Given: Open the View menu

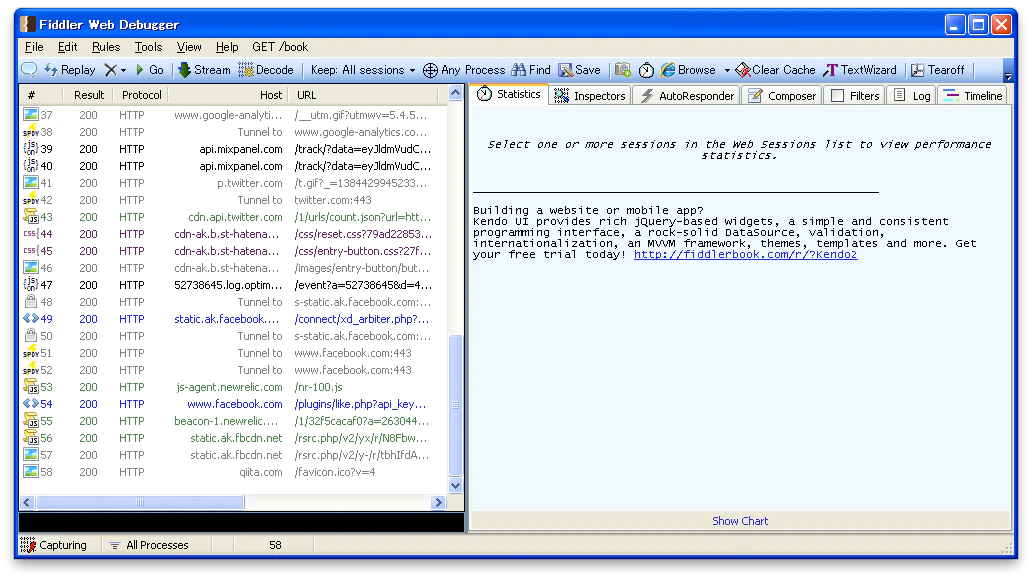Looking at the screenshot, I should 189,47.
